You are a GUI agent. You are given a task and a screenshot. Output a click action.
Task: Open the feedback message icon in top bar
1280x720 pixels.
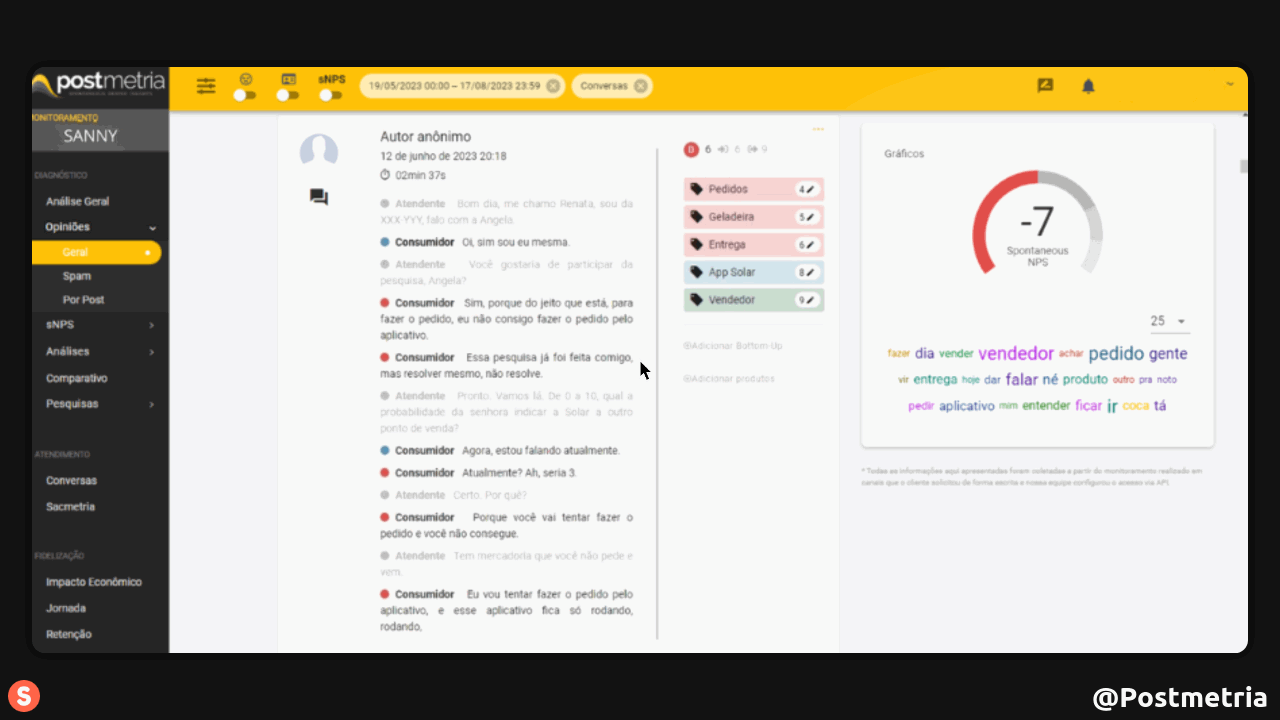pos(1045,86)
